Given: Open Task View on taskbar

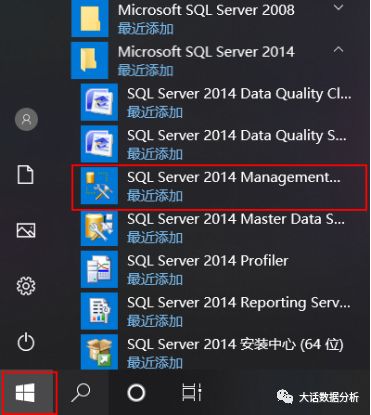Looking at the screenshot, I should pos(192,392).
